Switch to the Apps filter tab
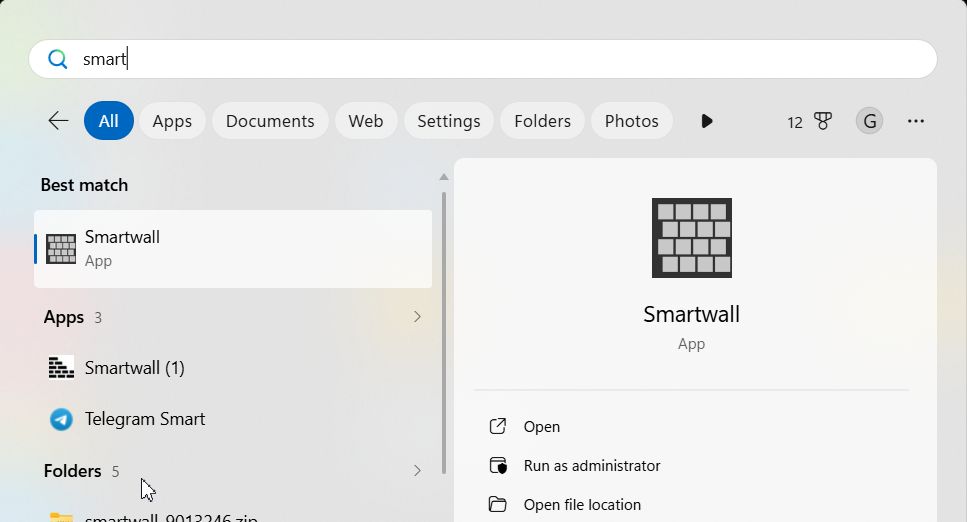 [x=172, y=121]
